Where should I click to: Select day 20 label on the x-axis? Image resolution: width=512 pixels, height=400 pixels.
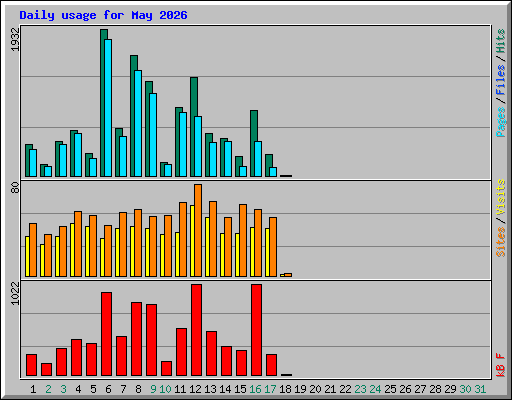point(315,389)
